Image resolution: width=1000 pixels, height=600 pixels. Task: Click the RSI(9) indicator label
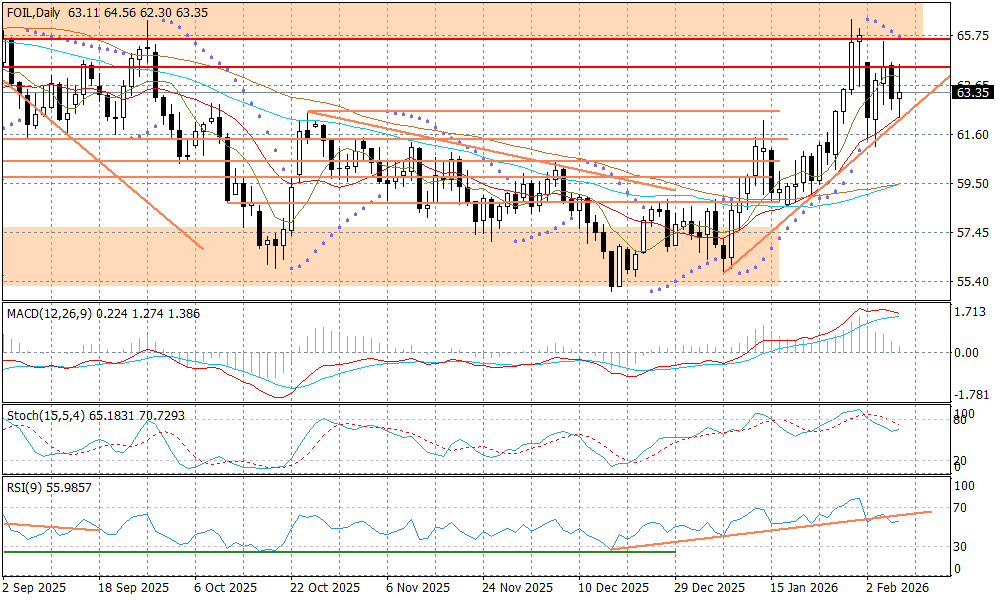[28, 486]
